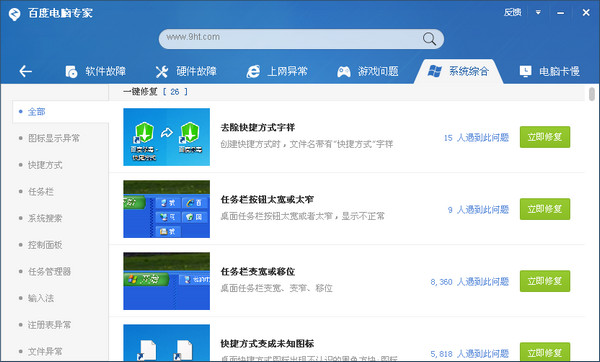Click the Baidu PC Expert logo icon
This screenshot has height=362, width=600.
click(x=15, y=14)
